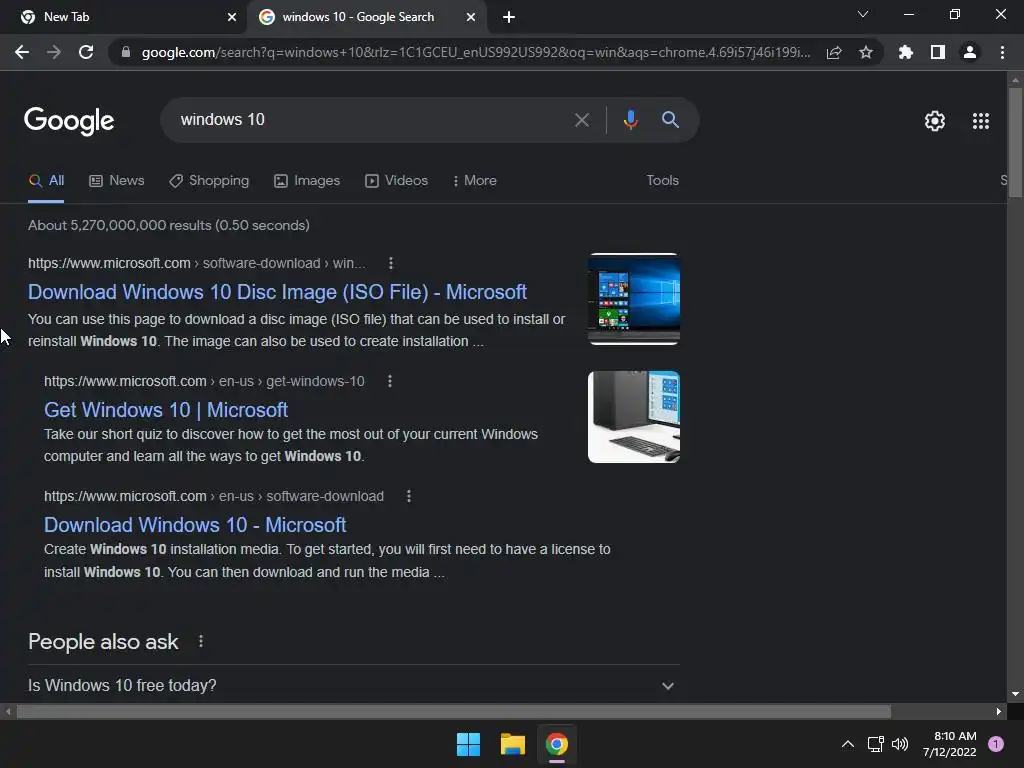Go back to the previous page

22,52
